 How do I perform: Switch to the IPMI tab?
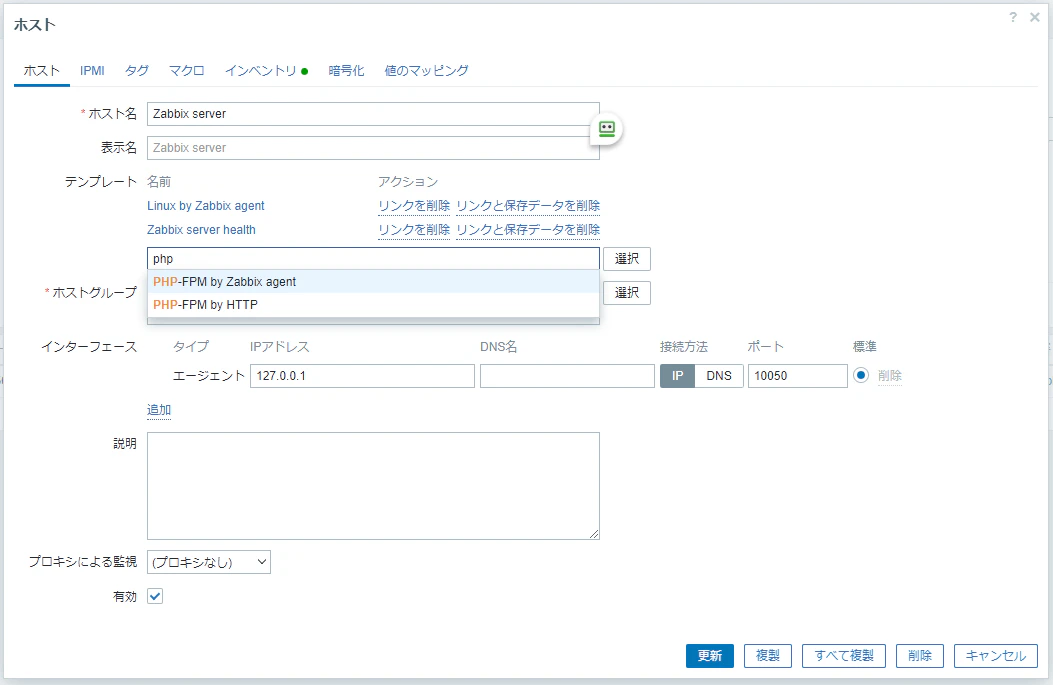point(92,71)
